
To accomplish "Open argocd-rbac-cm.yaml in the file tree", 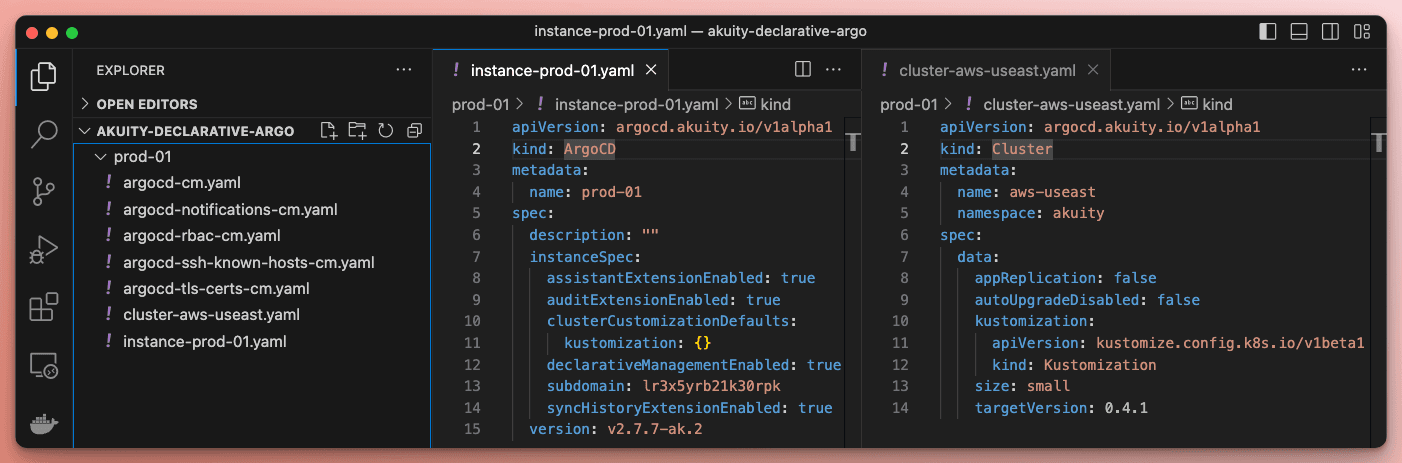I will (x=186, y=236).
